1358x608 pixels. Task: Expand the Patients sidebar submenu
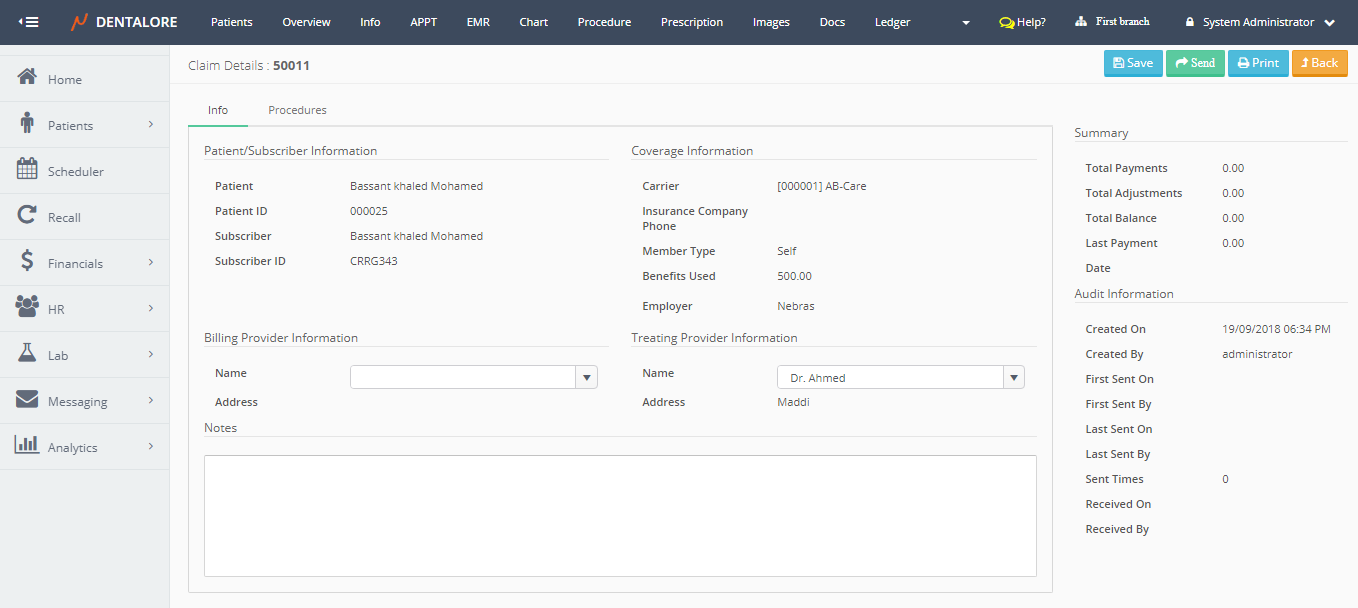[151, 125]
